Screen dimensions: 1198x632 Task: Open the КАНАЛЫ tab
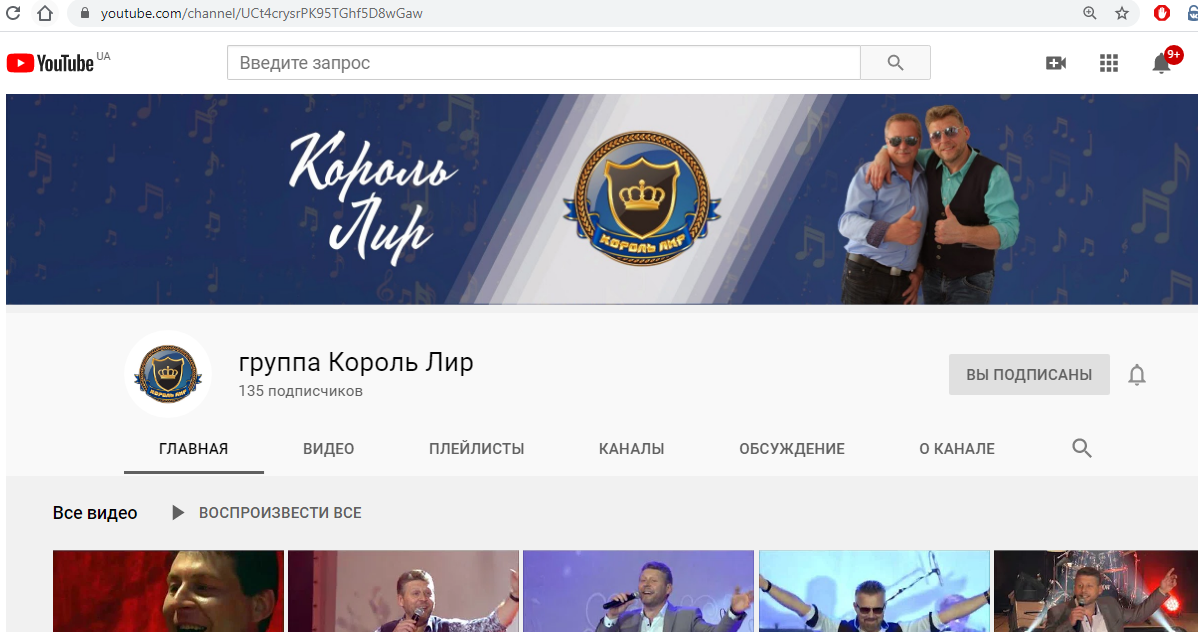click(631, 448)
